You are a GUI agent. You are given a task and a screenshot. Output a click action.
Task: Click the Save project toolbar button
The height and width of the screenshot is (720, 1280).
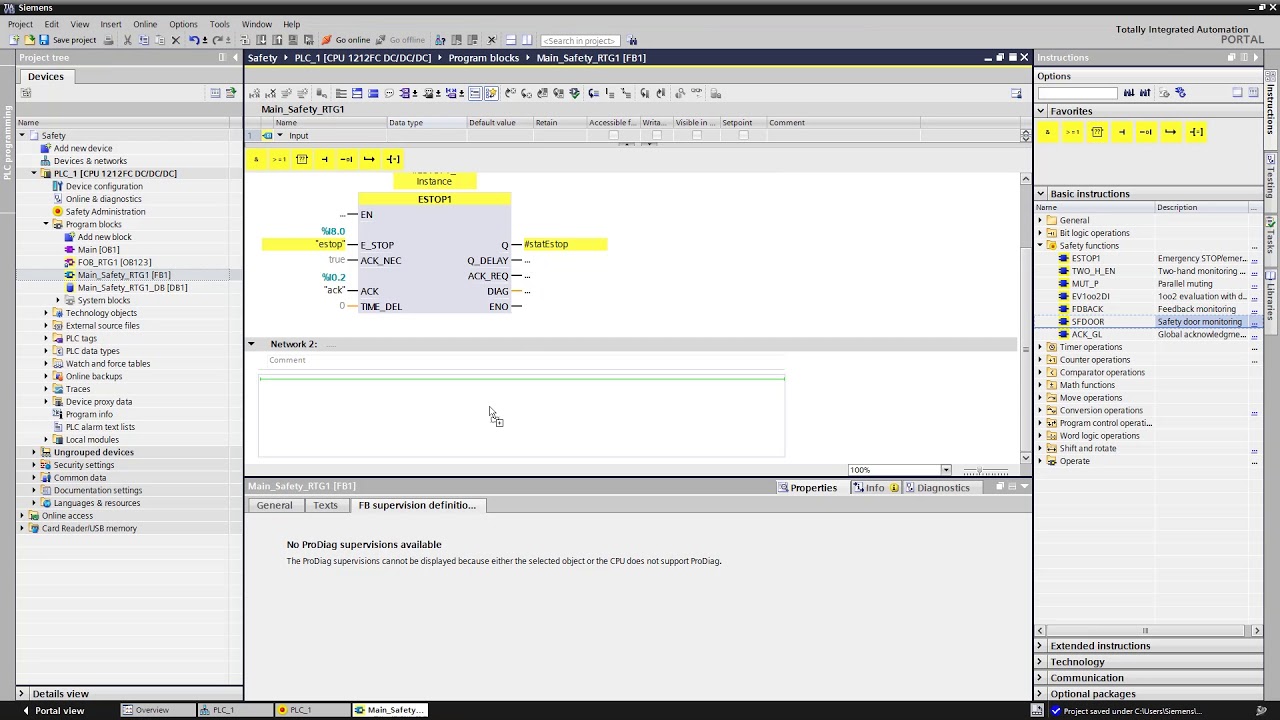click(x=67, y=40)
